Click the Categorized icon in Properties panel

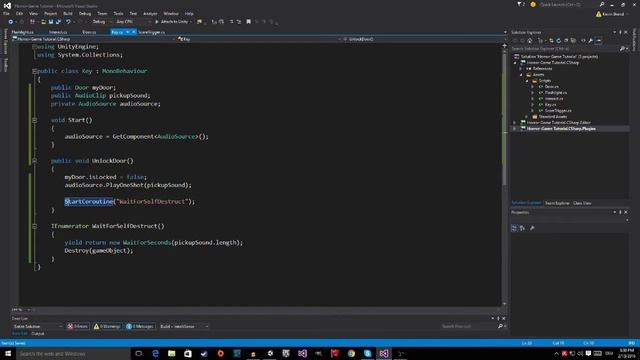514,228
